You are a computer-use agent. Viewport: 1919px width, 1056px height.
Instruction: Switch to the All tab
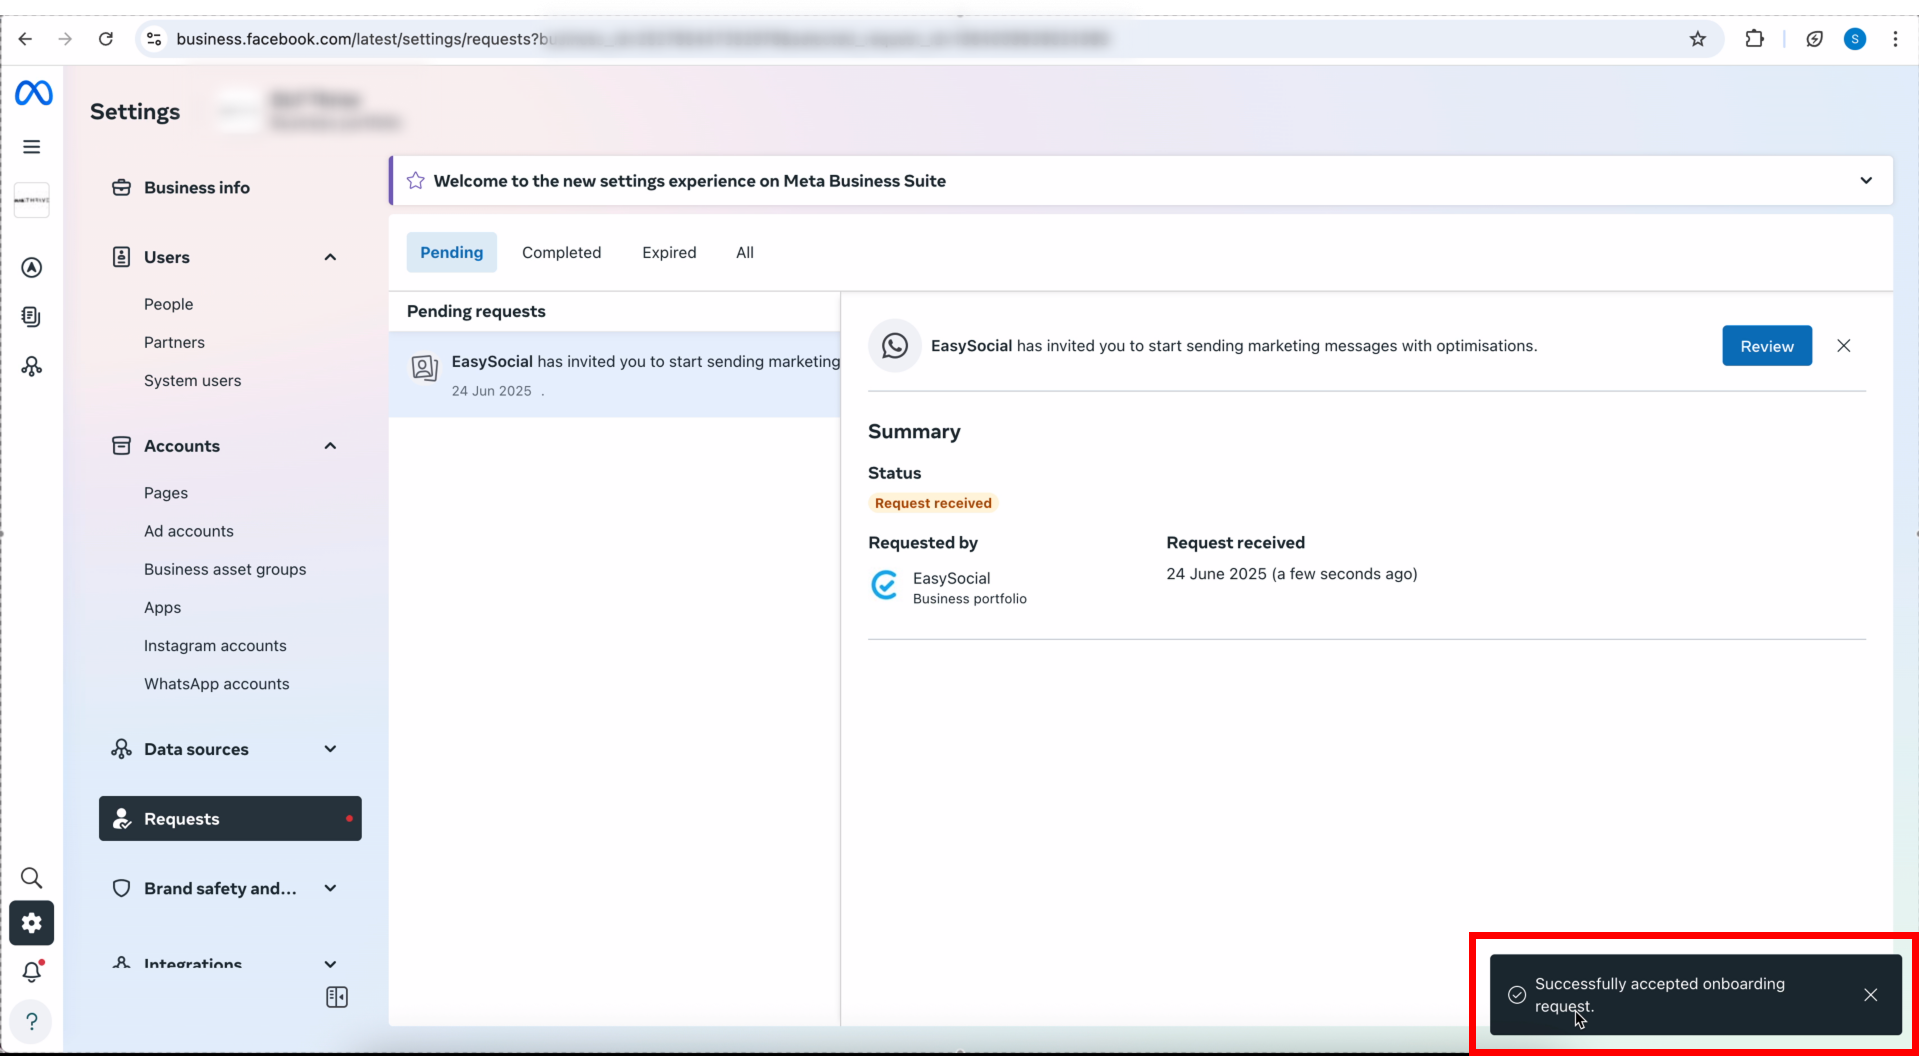(x=745, y=253)
